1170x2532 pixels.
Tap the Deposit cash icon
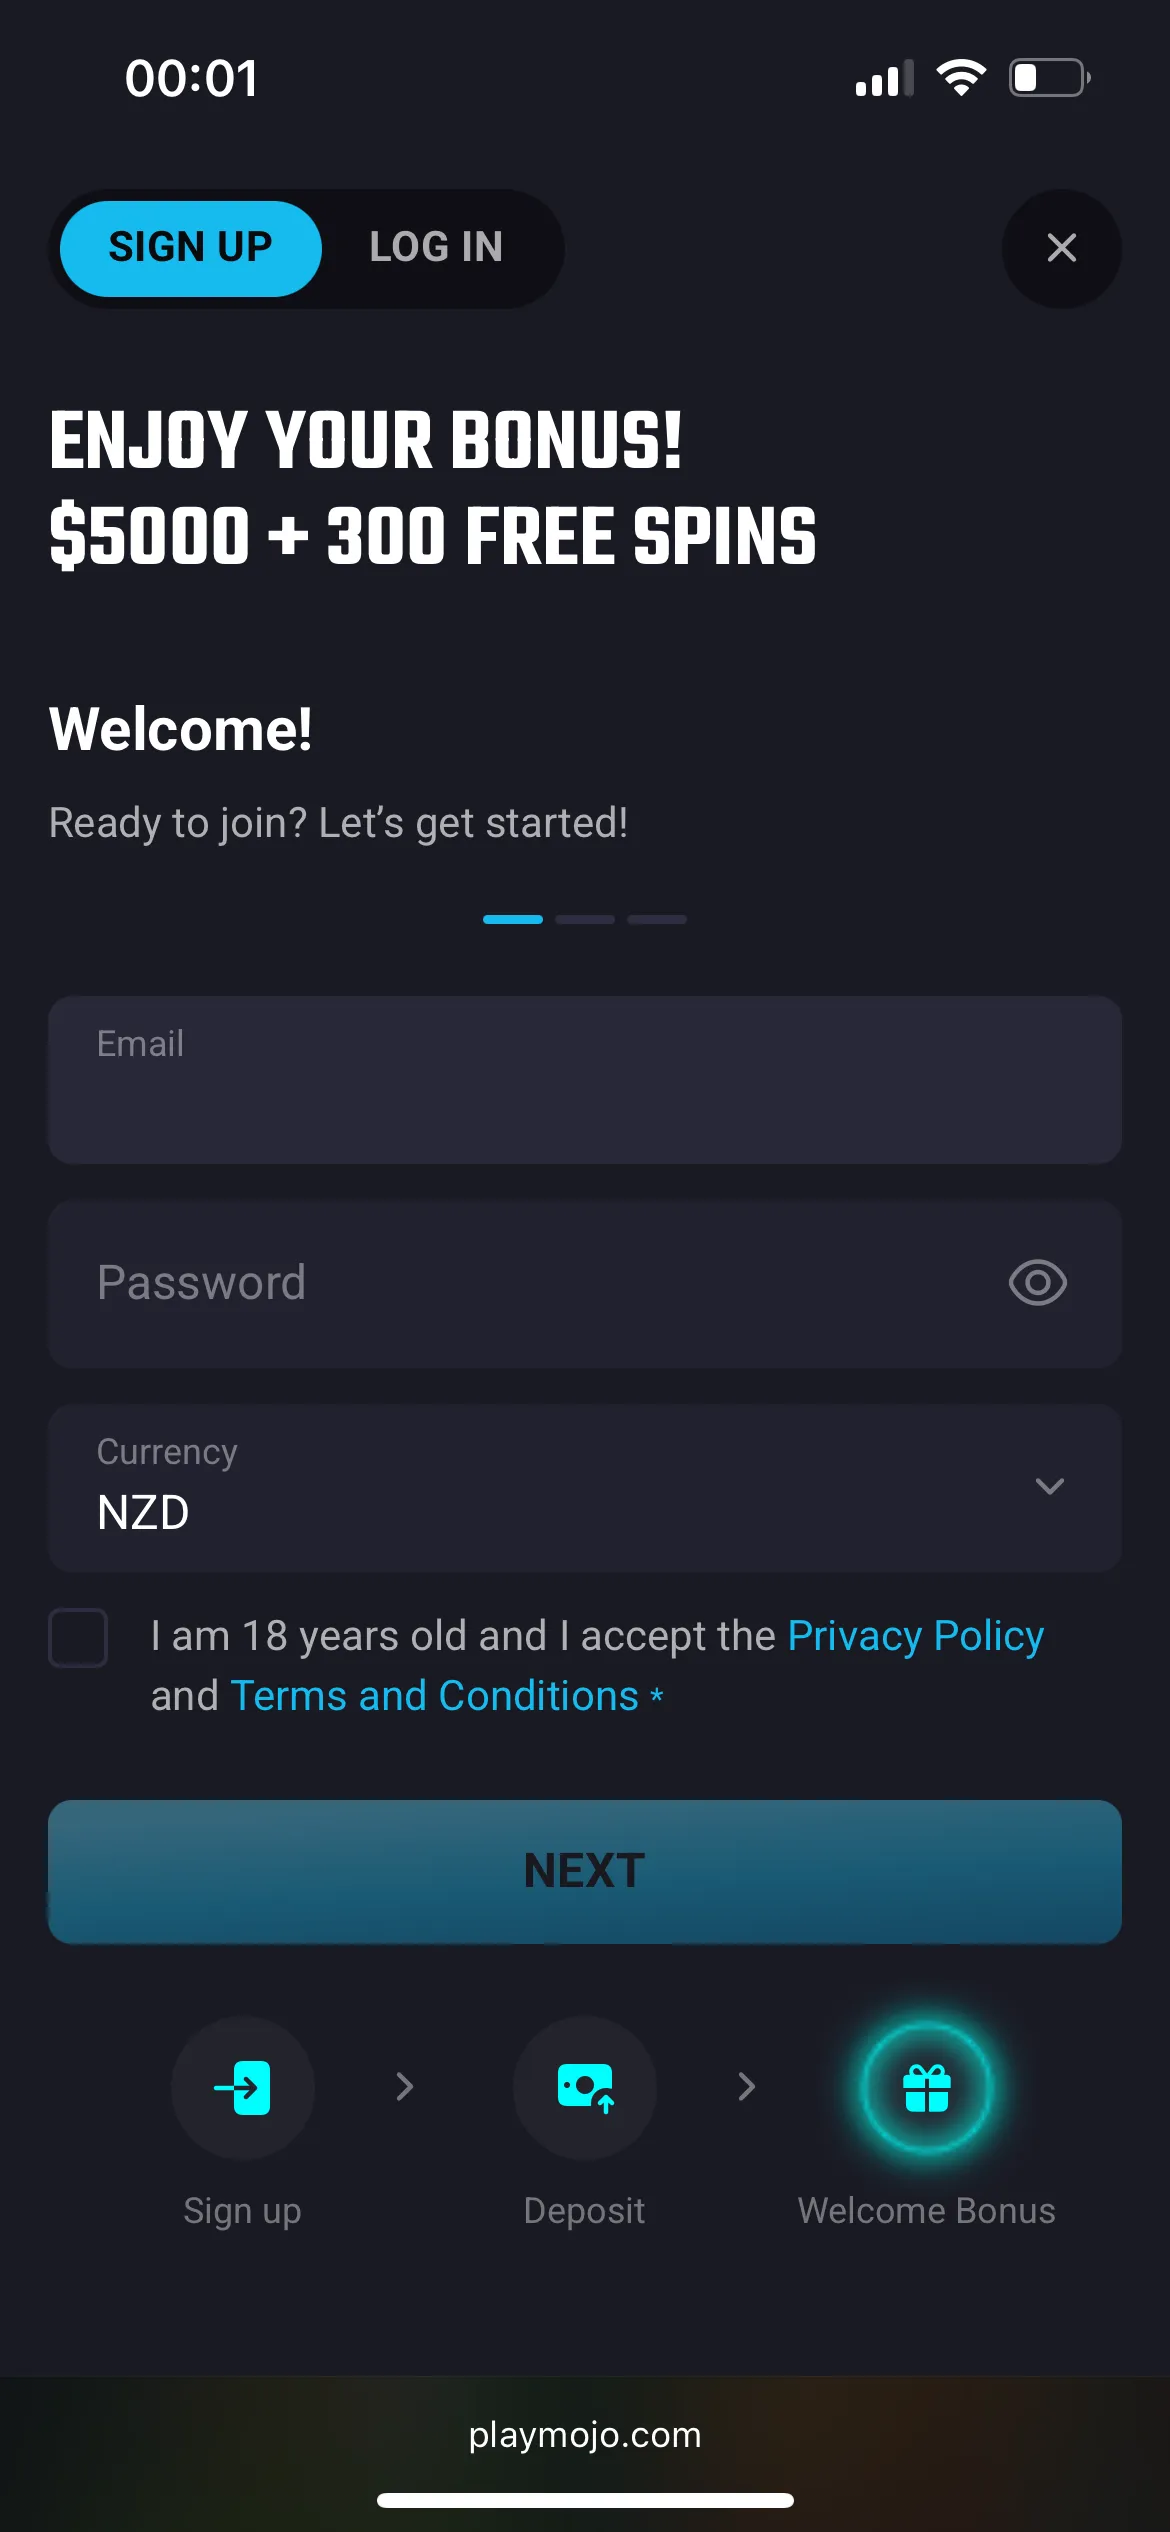[x=585, y=2087]
